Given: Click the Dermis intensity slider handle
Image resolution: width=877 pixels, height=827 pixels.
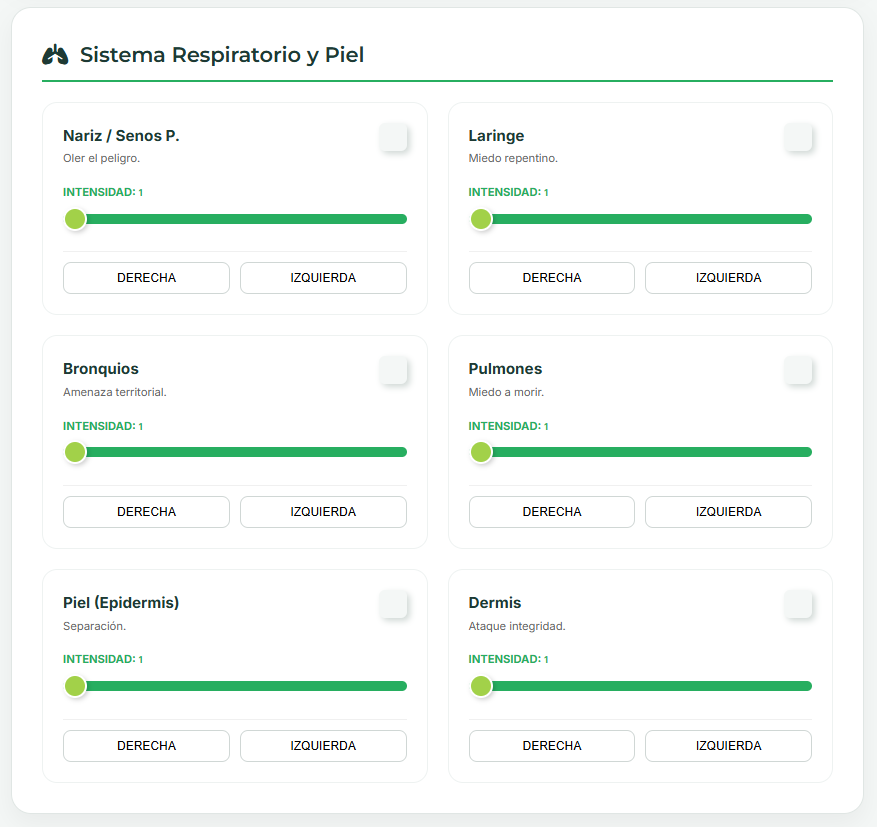Looking at the screenshot, I should [481, 686].
